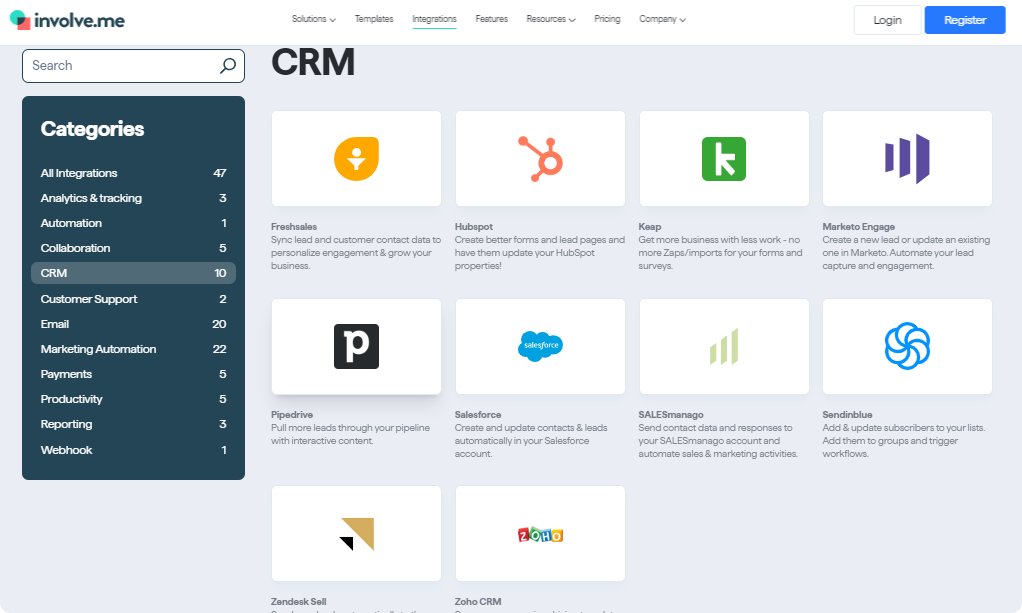The height and width of the screenshot is (613, 1022).
Task: Click the SALESmanago title text
Action: [671, 415]
